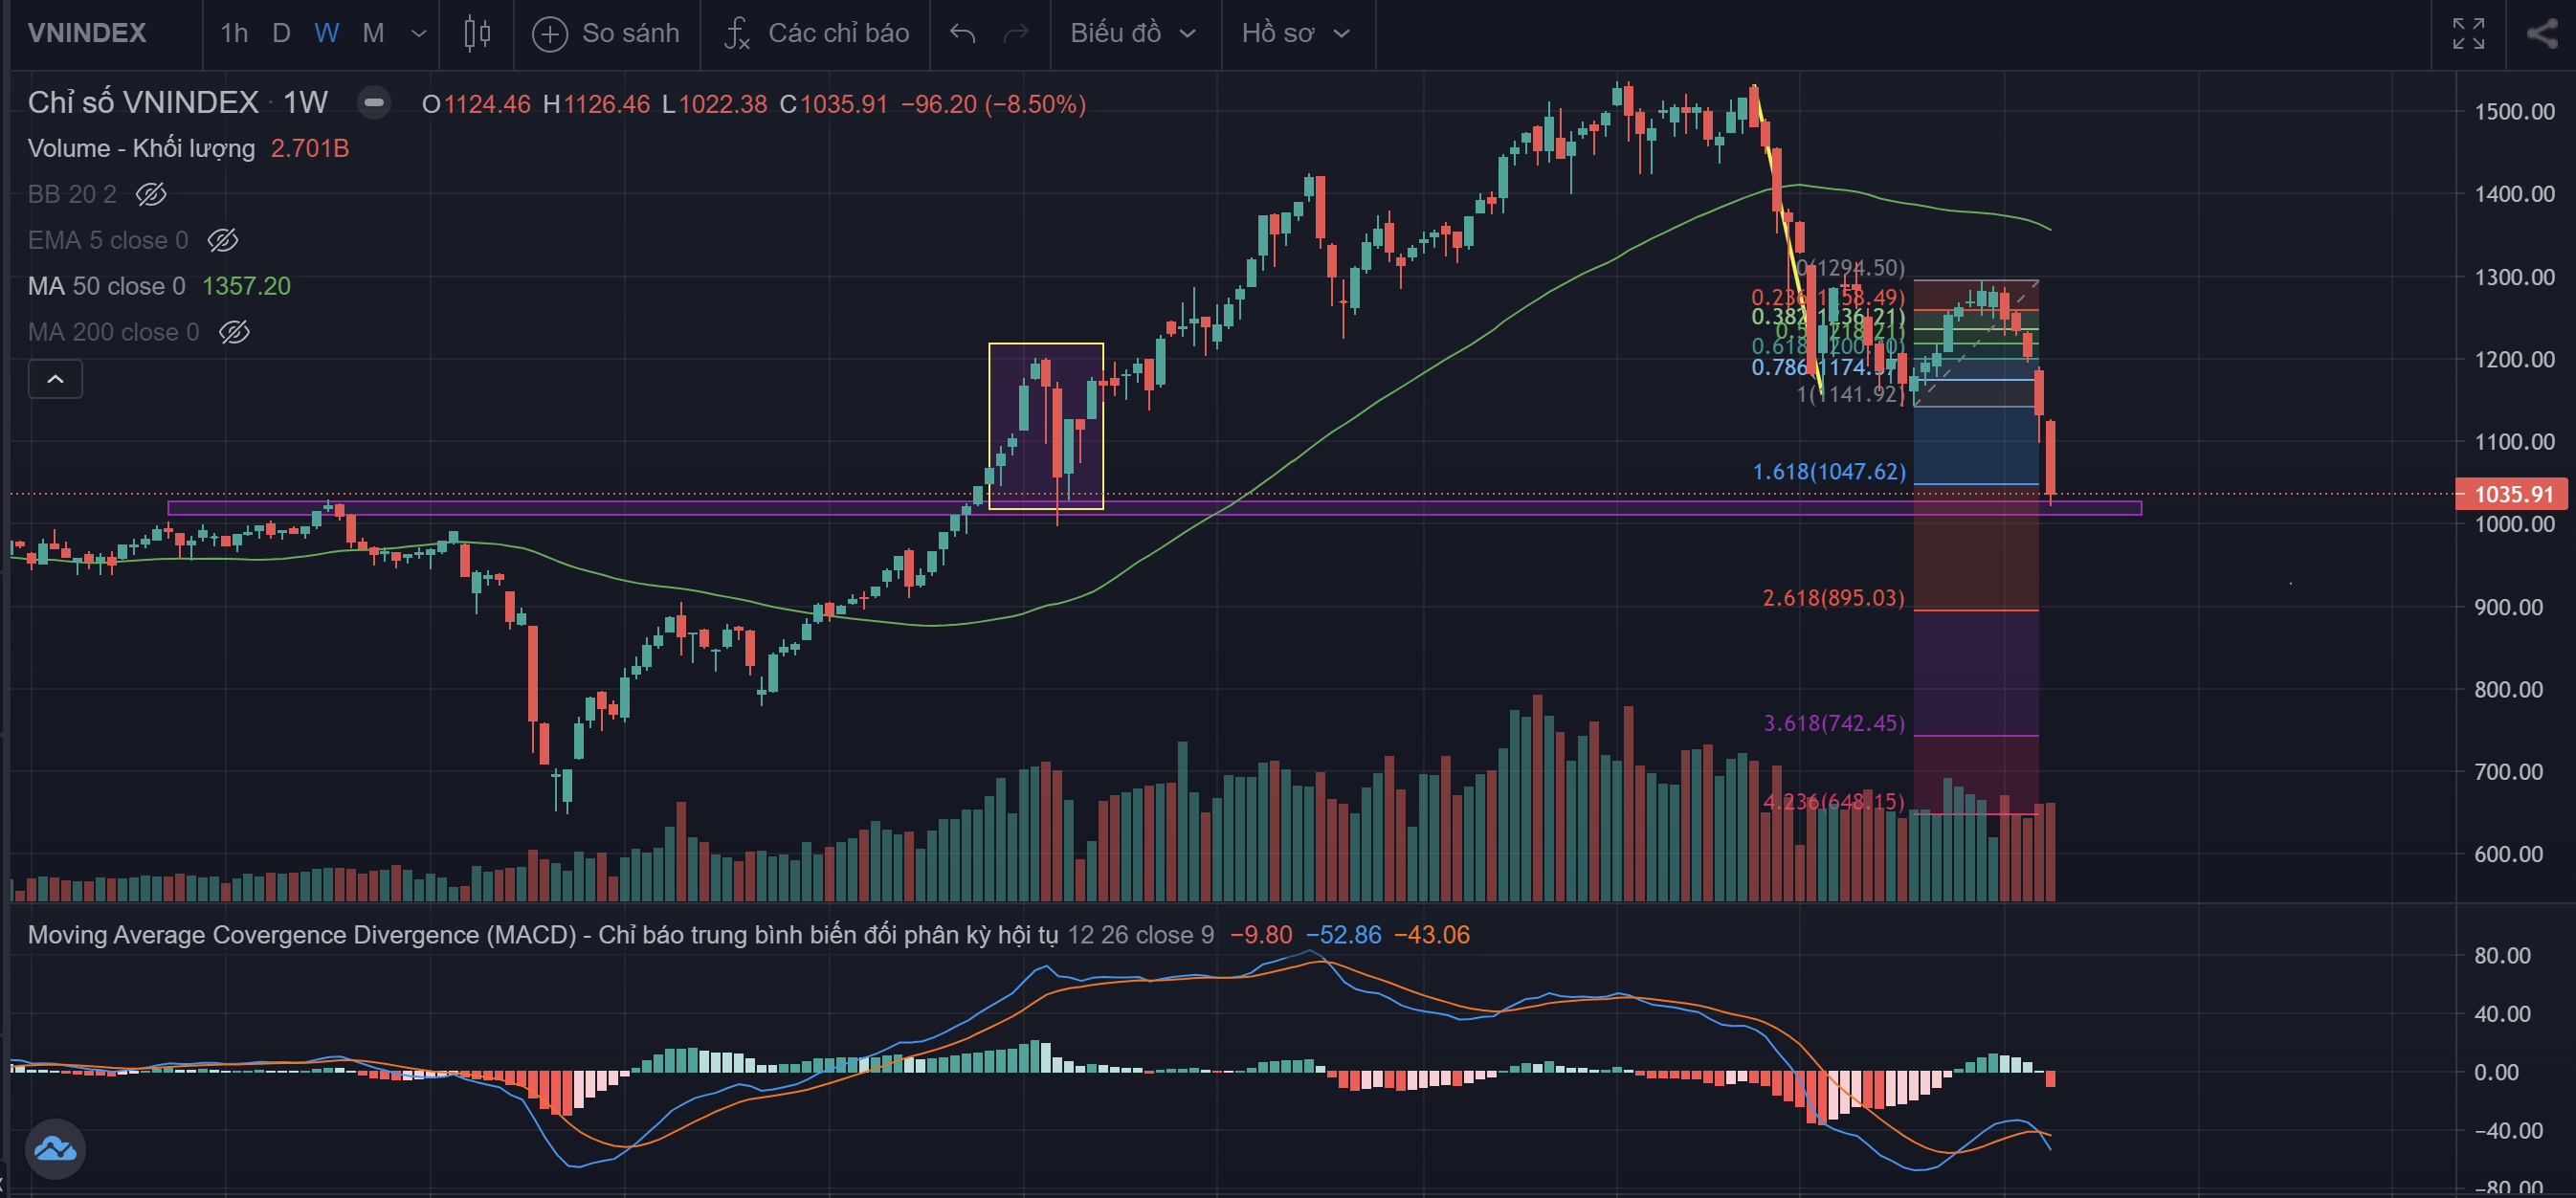Select the Volume - Khối lượng legend

141,148
